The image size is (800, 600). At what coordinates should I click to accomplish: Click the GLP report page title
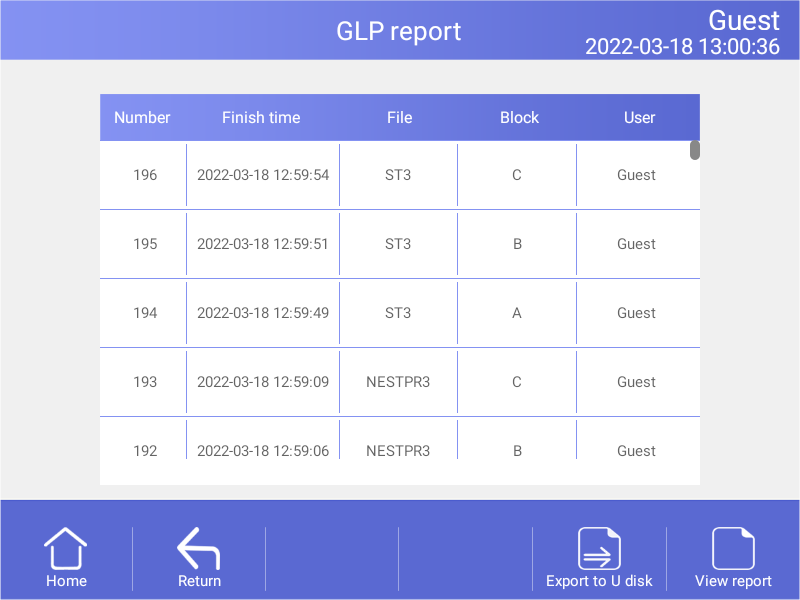[x=398, y=31]
